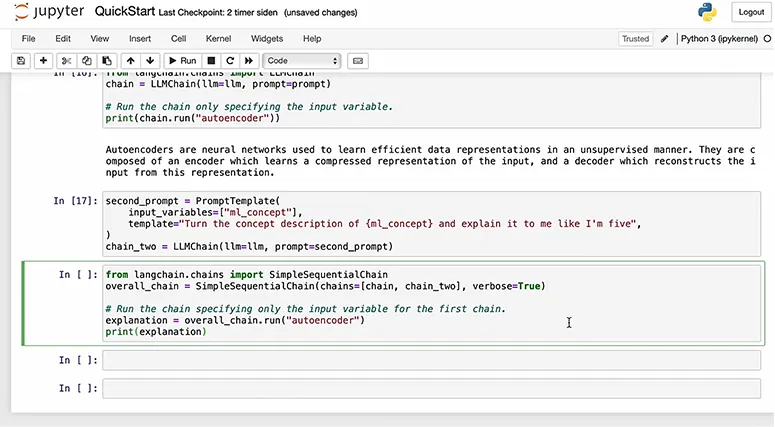This screenshot has width=775, height=427.
Task: Click the copy selected cells icon
Action: click(88, 61)
